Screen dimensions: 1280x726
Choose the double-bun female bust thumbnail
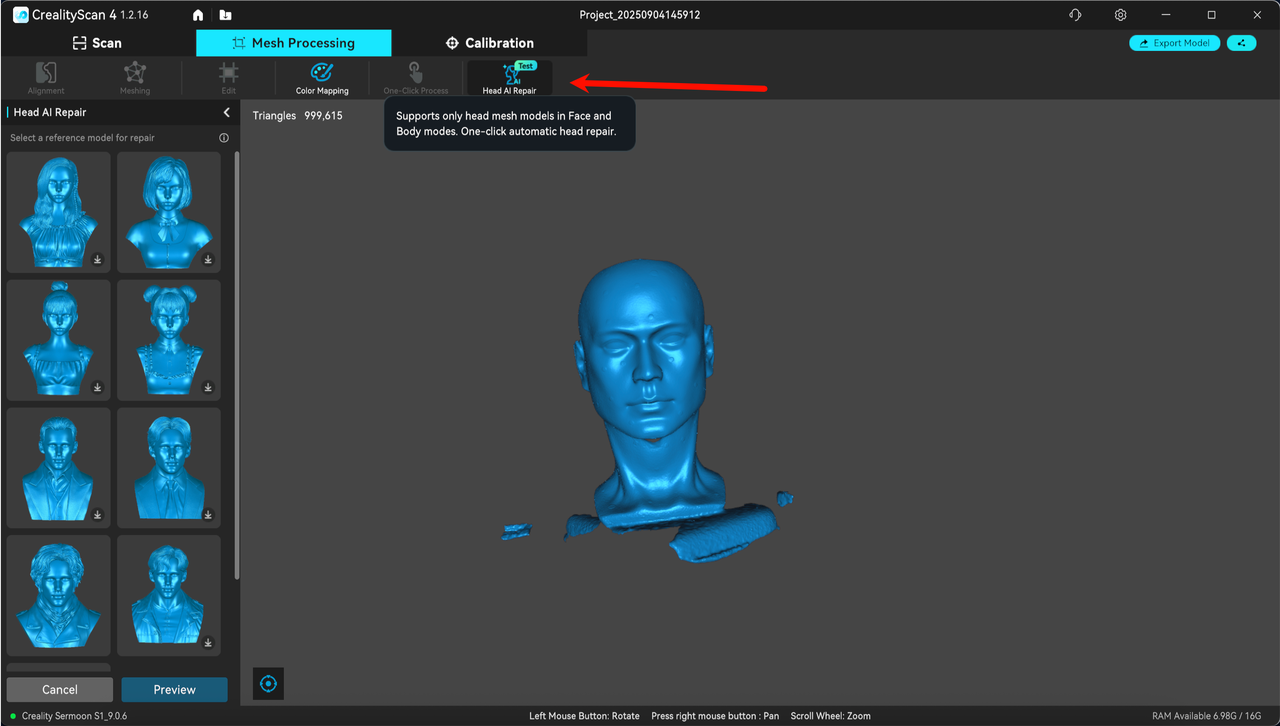(168, 339)
